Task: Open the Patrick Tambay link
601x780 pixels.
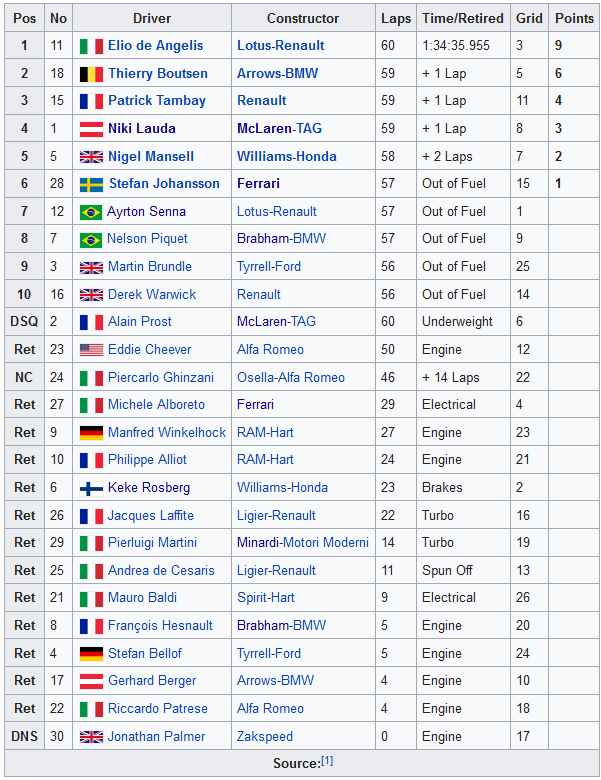Action: [157, 101]
